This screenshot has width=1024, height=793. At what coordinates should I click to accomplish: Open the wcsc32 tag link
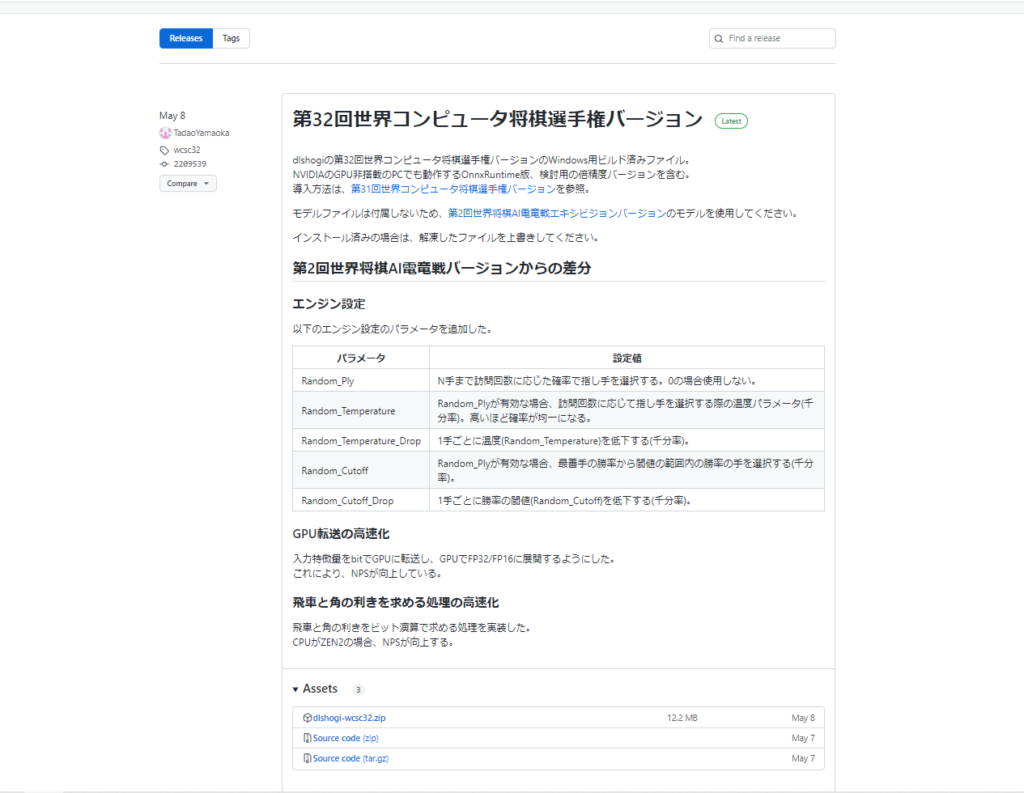click(187, 150)
